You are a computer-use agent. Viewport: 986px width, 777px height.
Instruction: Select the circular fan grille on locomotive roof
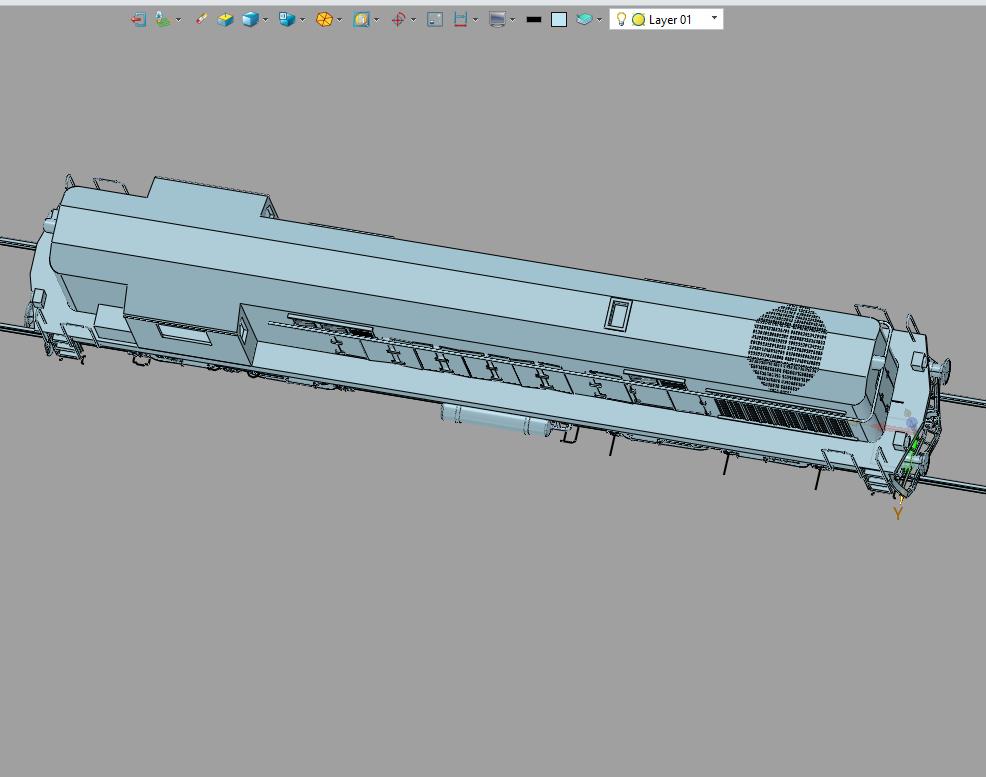click(787, 348)
